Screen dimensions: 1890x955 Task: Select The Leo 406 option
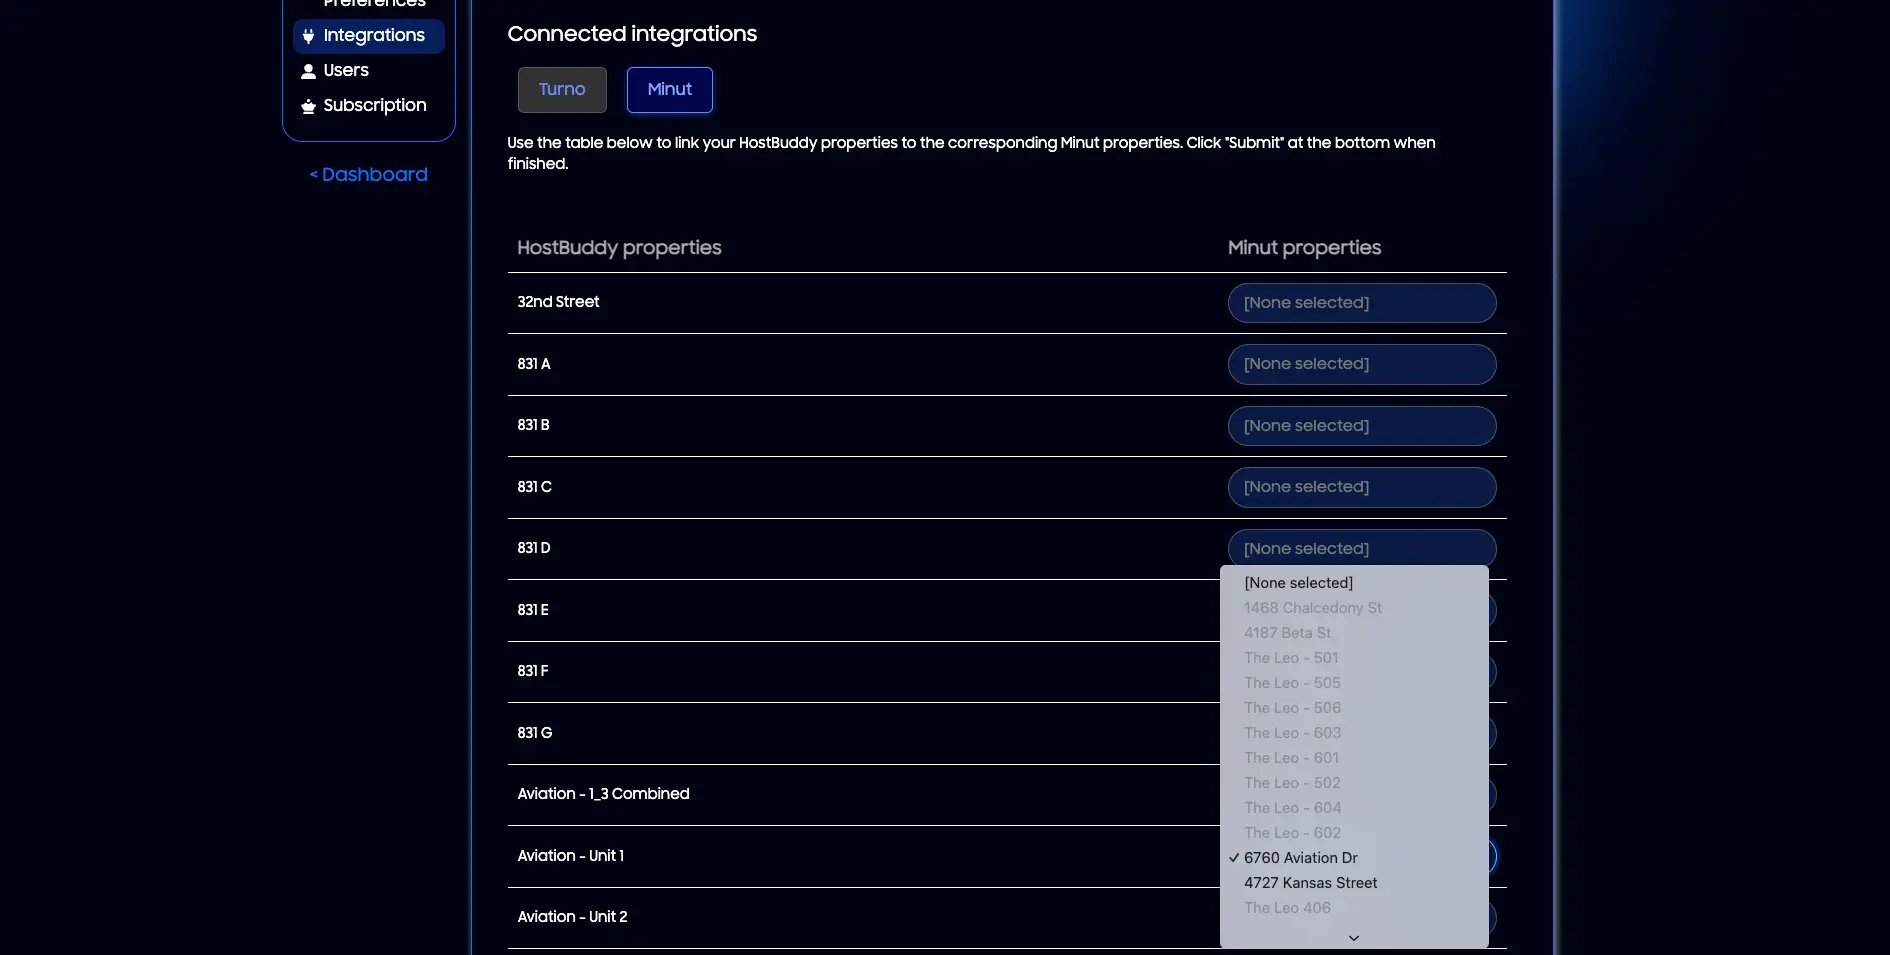pyautogui.click(x=1354, y=908)
